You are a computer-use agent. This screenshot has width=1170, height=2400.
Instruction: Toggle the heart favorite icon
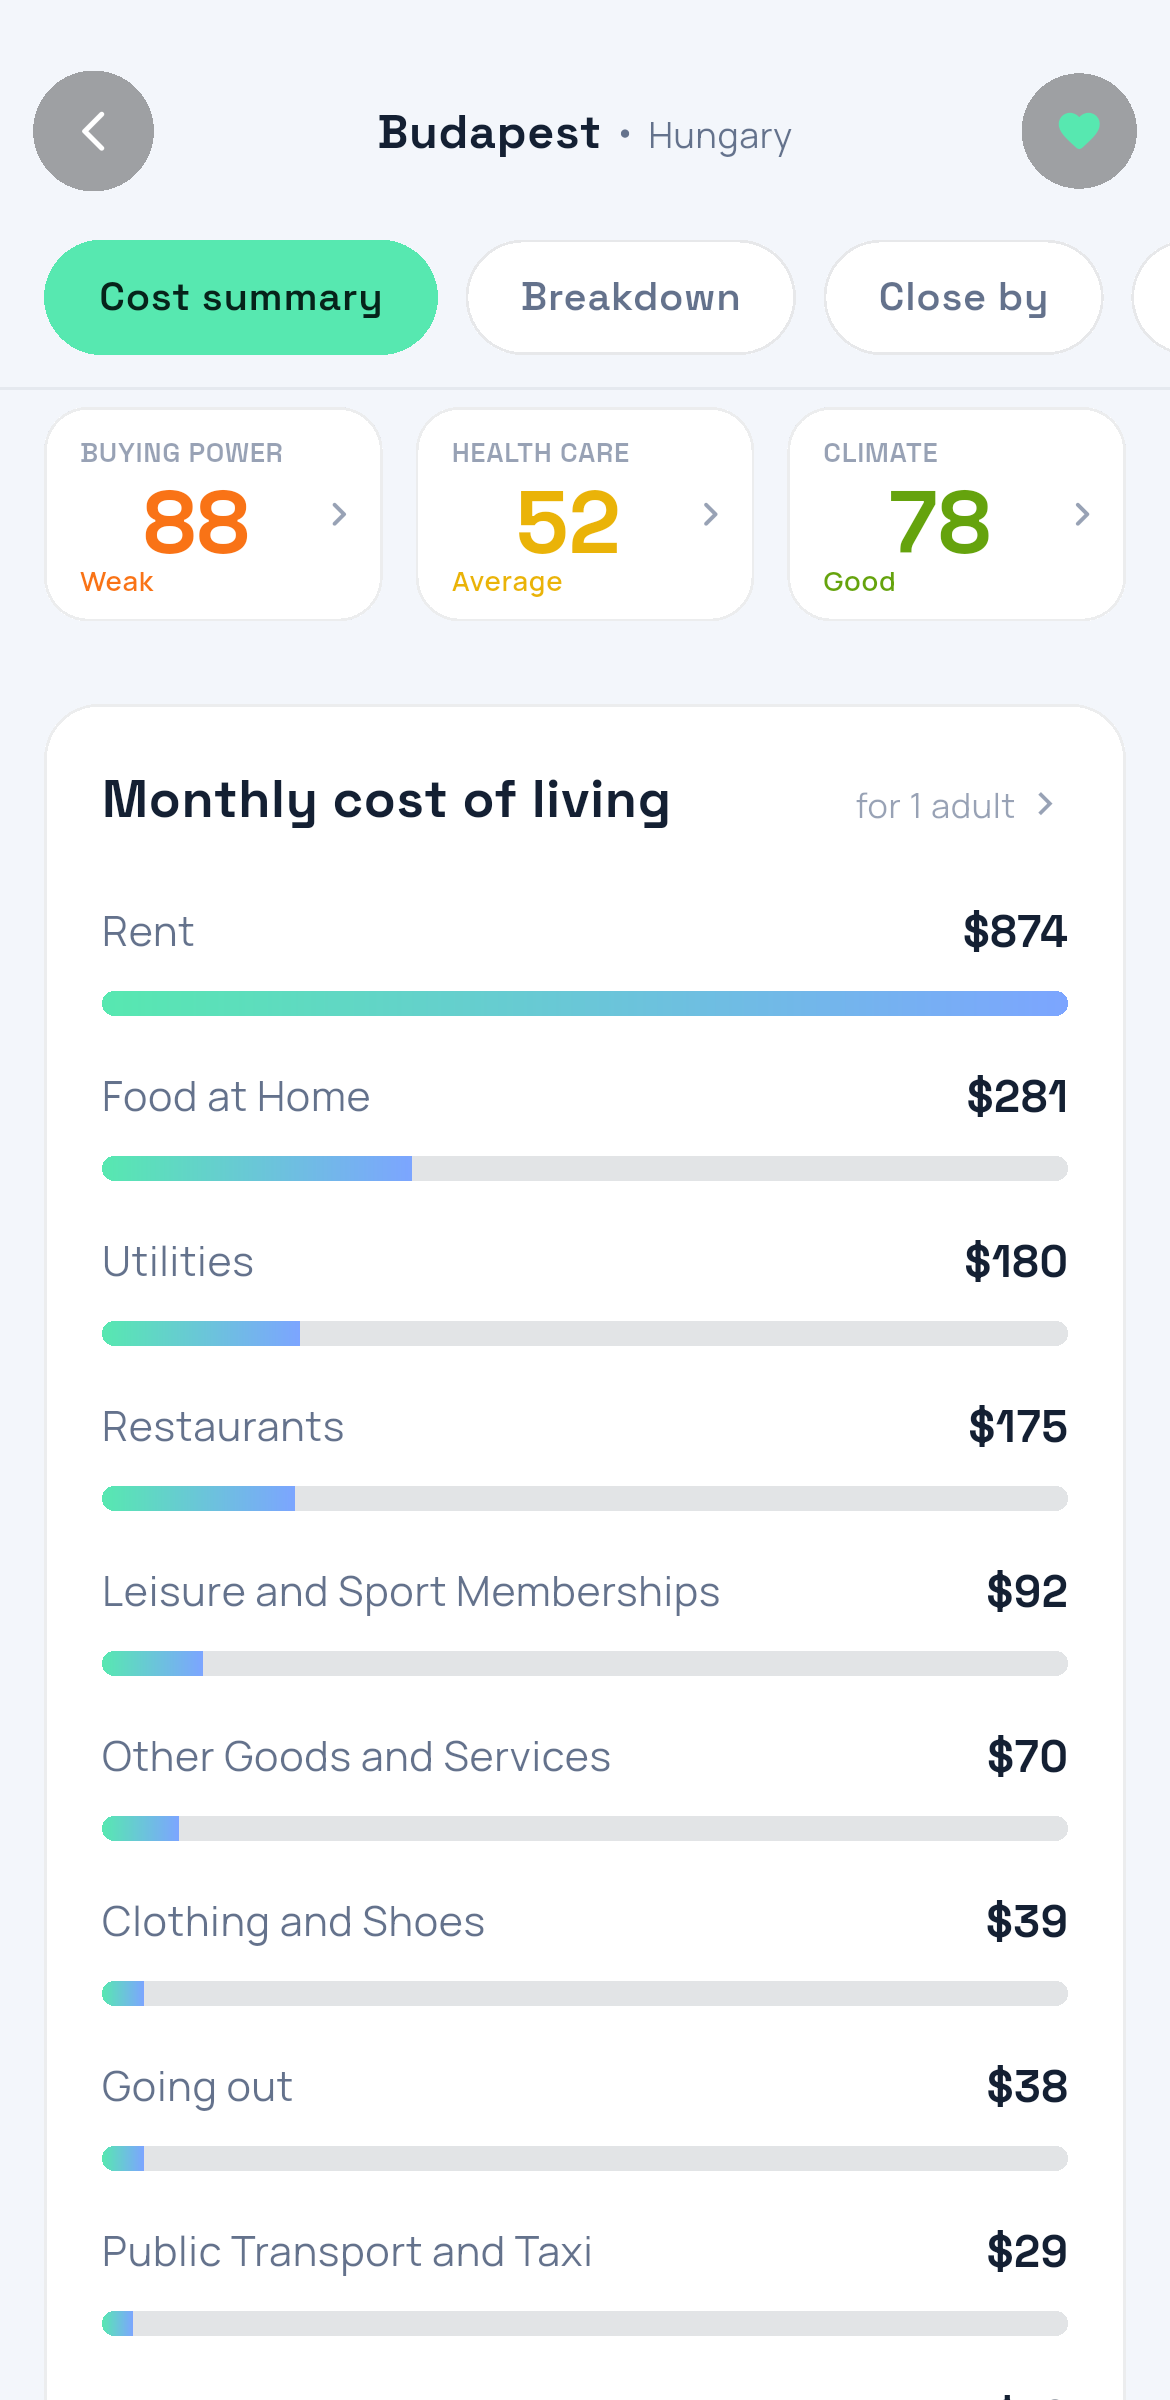[x=1079, y=131]
